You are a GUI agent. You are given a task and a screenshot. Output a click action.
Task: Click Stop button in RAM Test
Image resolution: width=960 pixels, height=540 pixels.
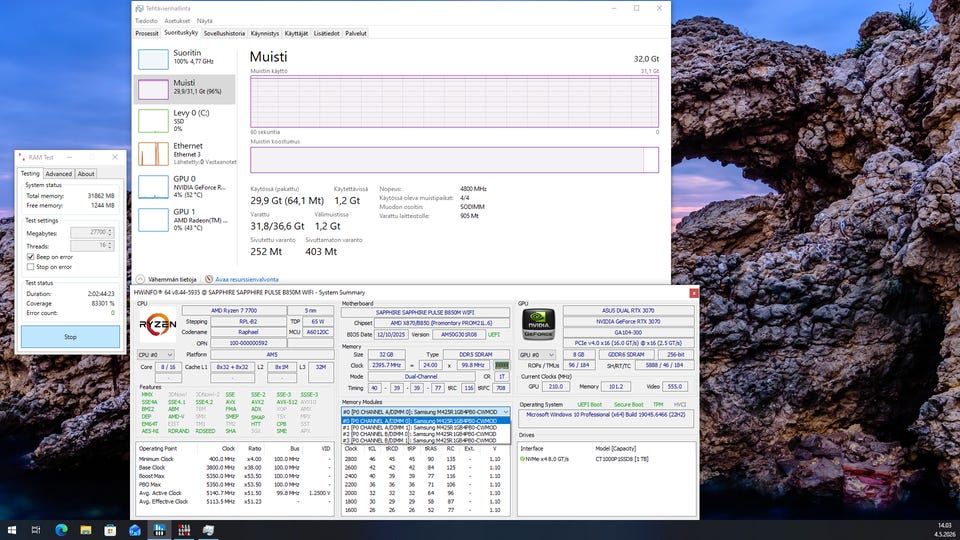click(70, 337)
